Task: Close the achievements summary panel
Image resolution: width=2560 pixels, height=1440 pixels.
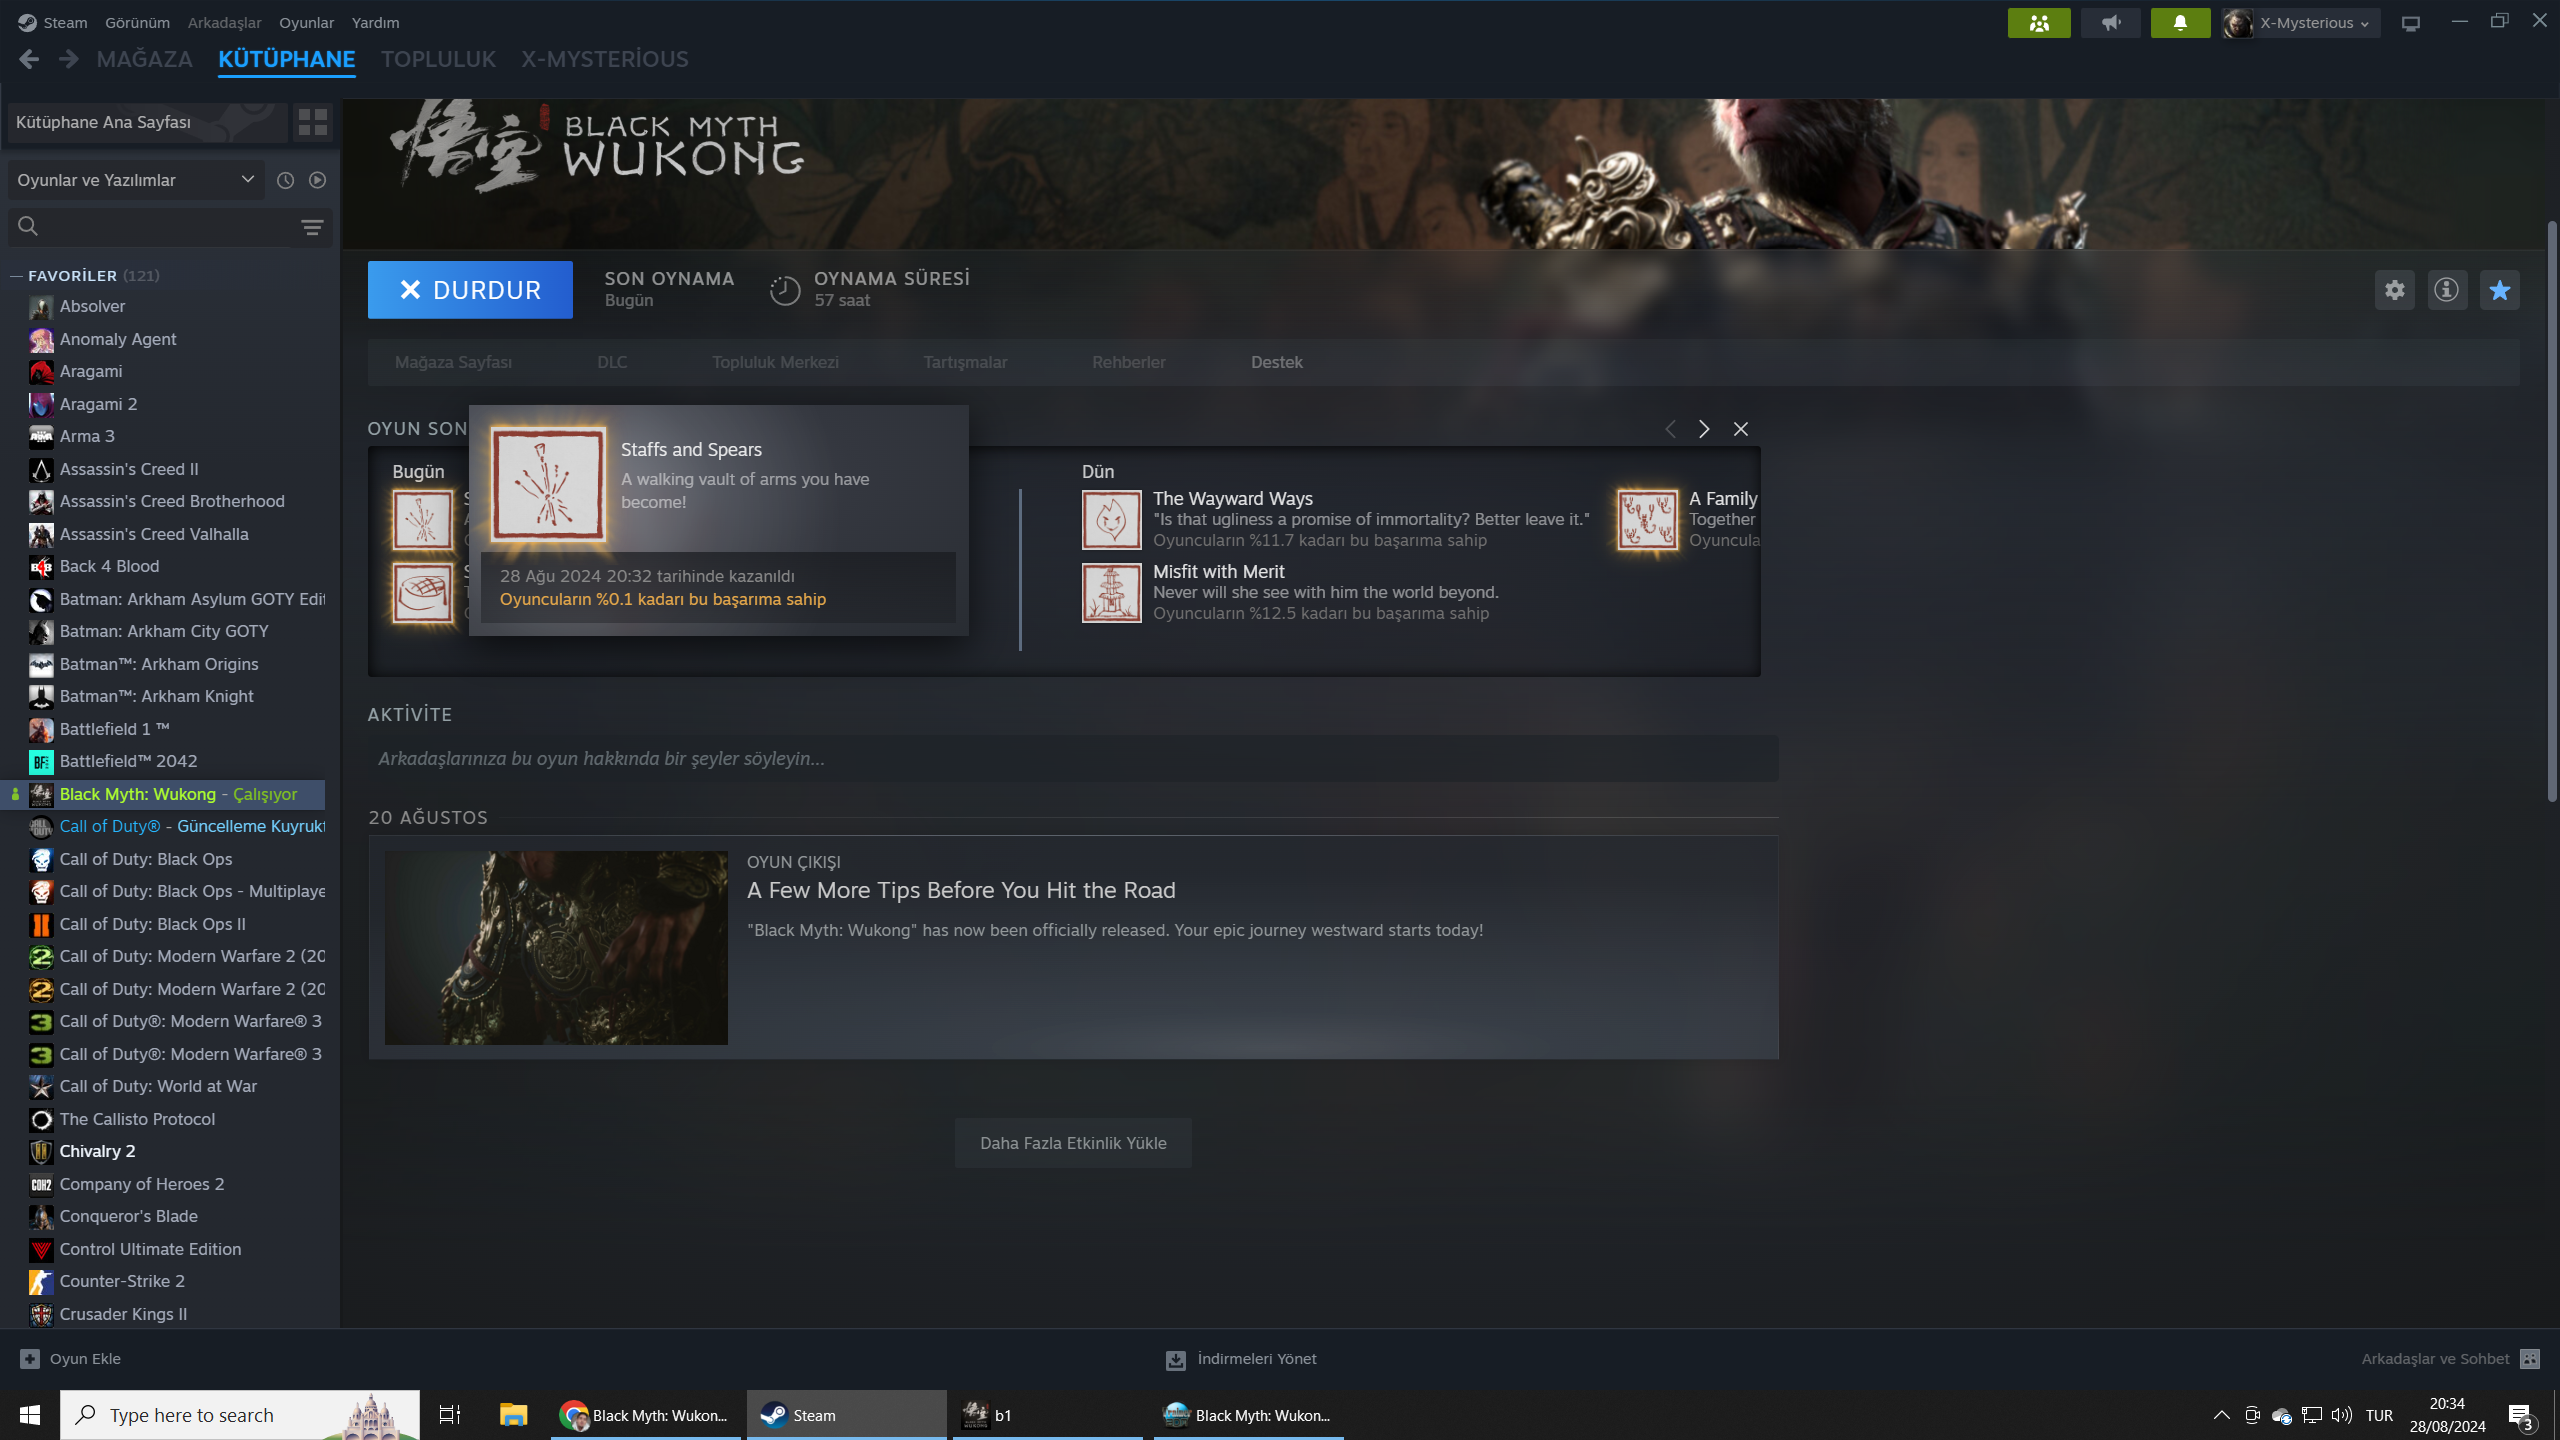Action: click(x=1741, y=429)
